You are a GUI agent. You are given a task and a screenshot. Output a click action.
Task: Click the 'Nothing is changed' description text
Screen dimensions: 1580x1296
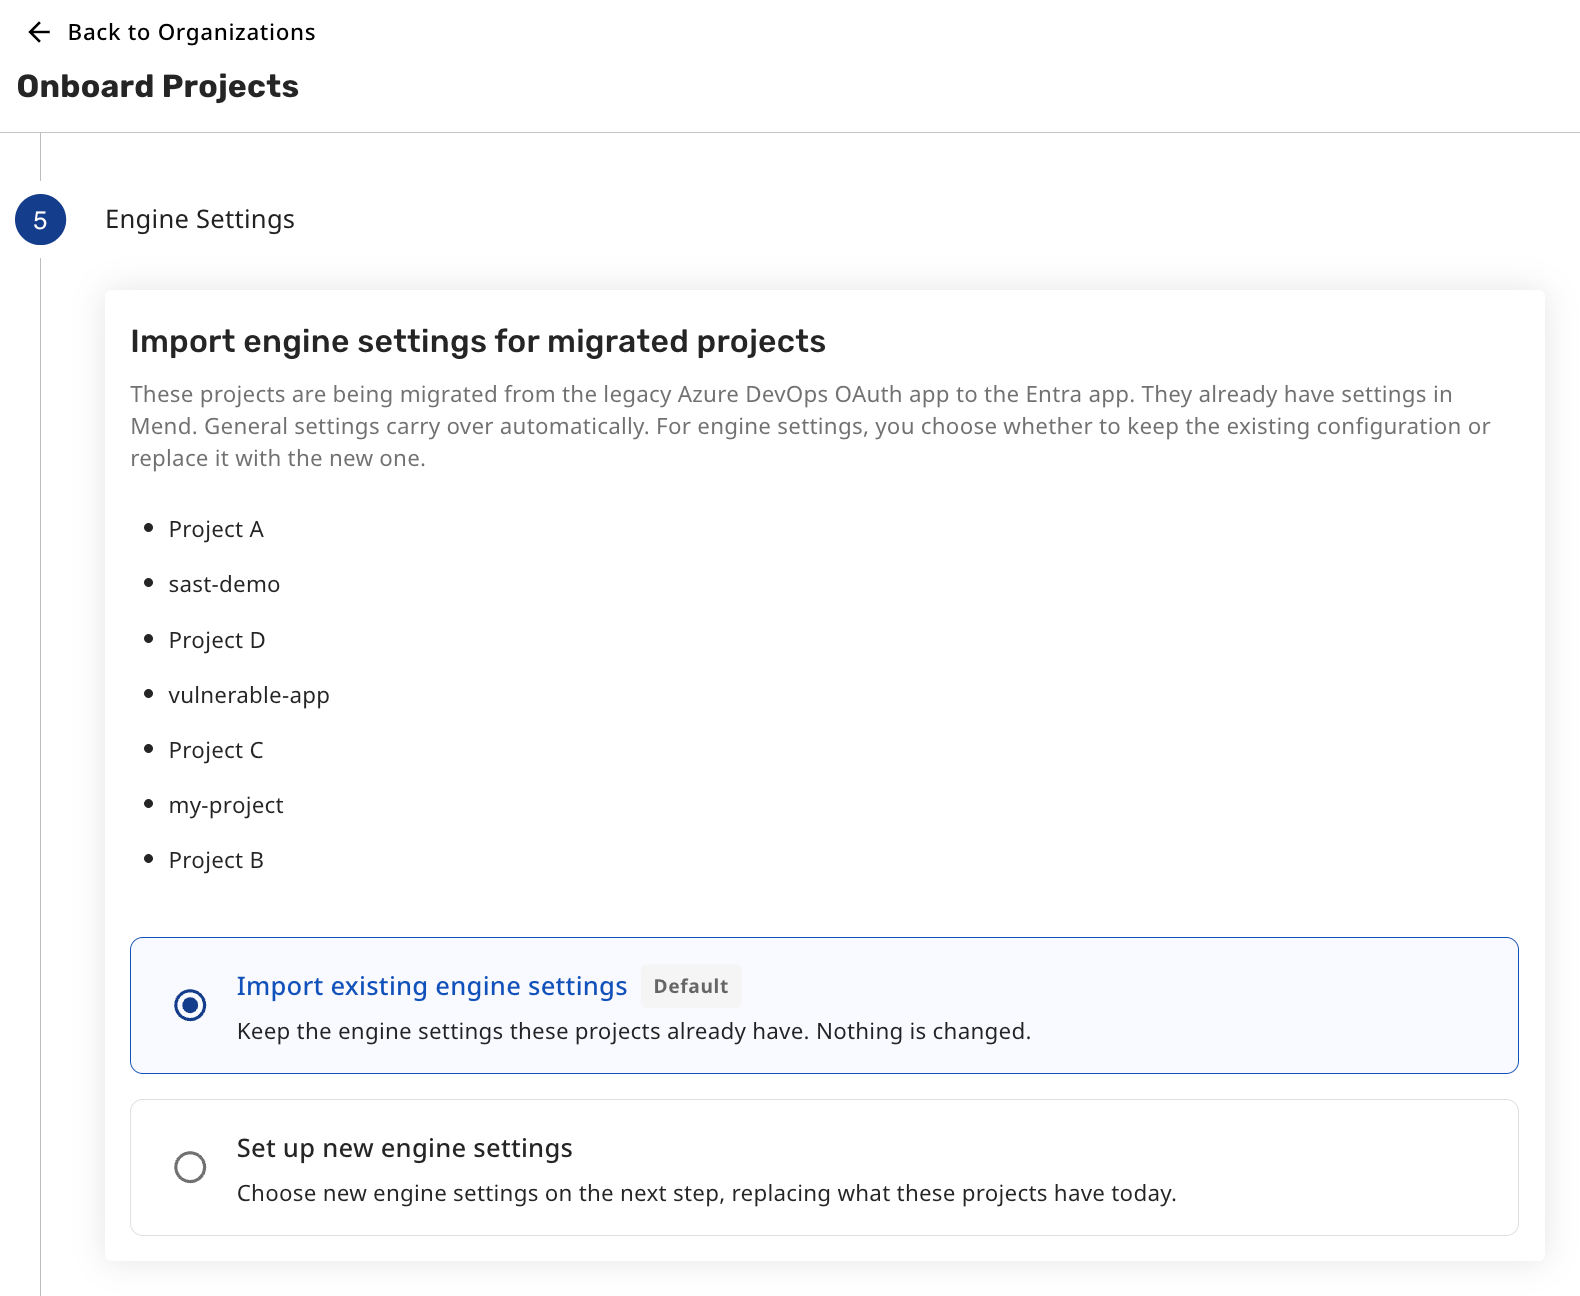[x=634, y=1031]
